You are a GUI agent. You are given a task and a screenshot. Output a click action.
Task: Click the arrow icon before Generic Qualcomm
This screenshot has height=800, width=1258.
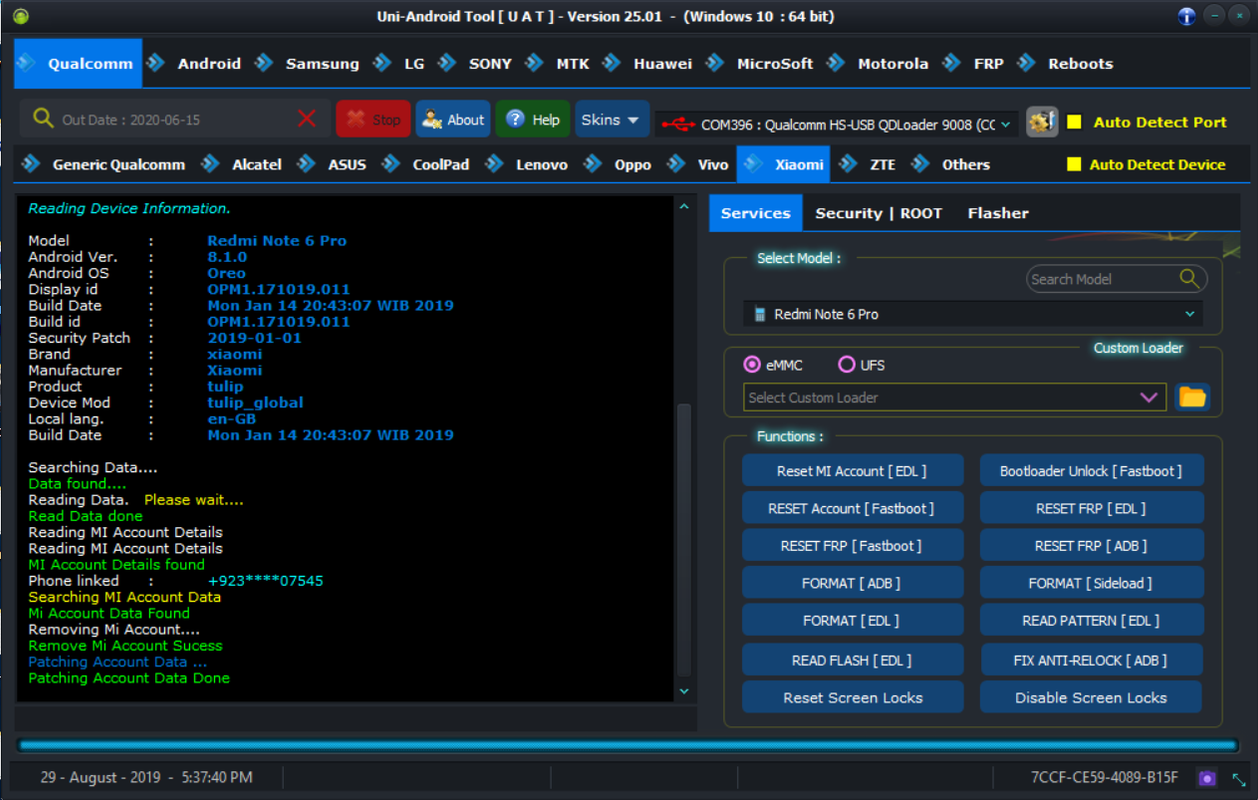(x=31, y=164)
